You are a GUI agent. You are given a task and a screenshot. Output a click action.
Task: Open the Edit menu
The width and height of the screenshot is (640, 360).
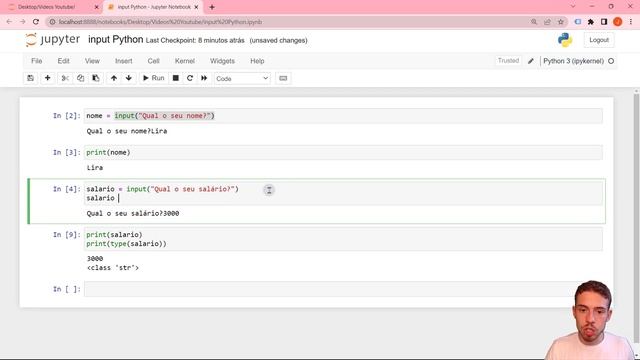[x=63, y=61]
